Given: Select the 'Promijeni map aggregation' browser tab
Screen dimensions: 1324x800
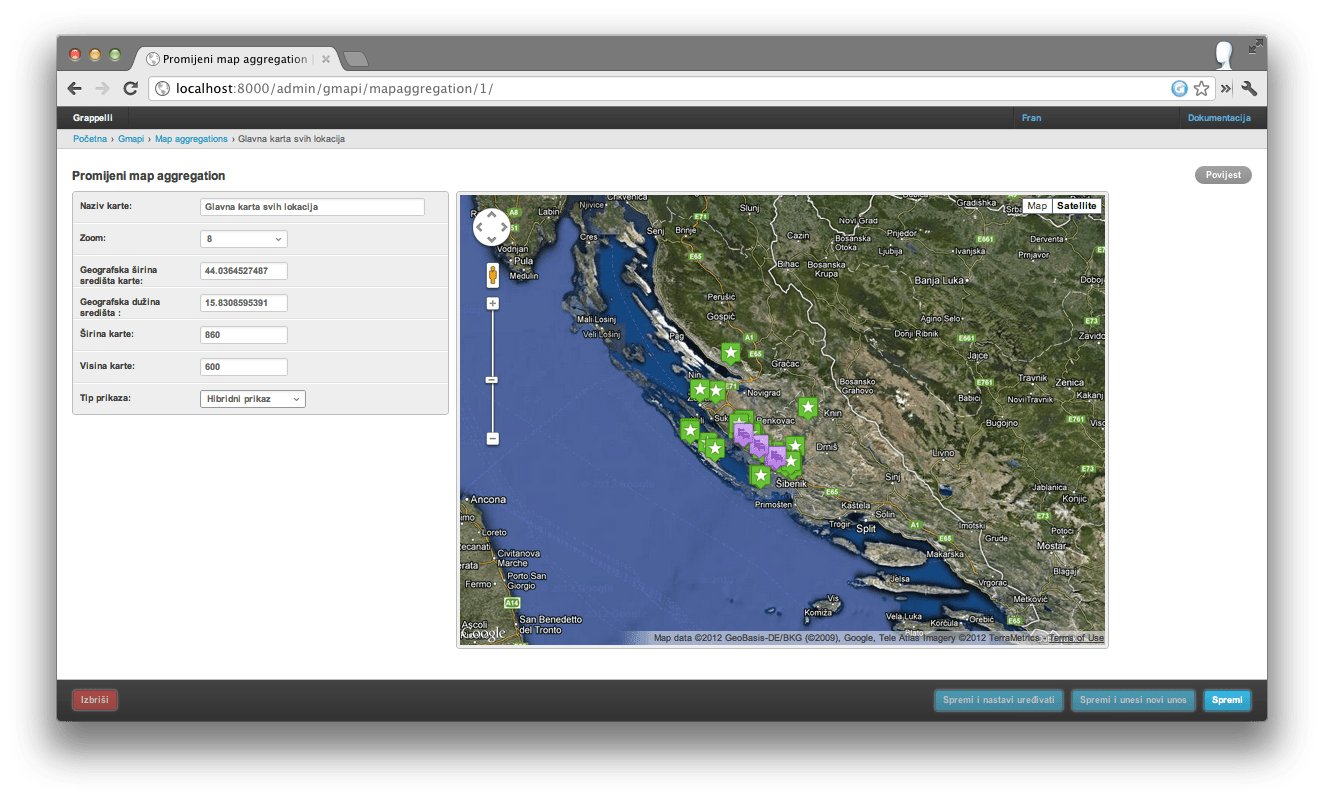Looking at the screenshot, I should click(x=232, y=58).
